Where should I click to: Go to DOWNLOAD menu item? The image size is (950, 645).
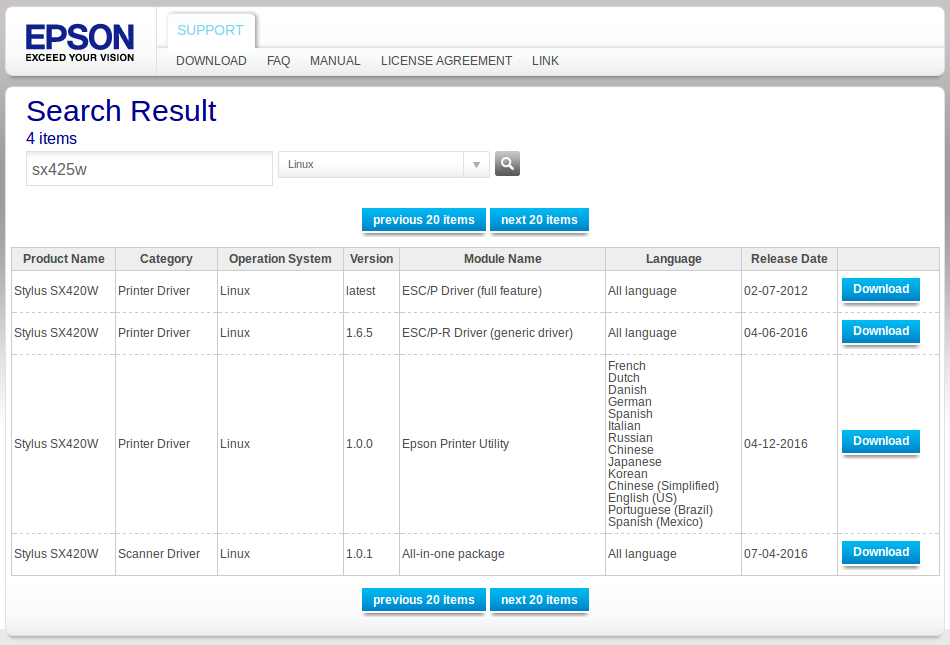click(211, 61)
